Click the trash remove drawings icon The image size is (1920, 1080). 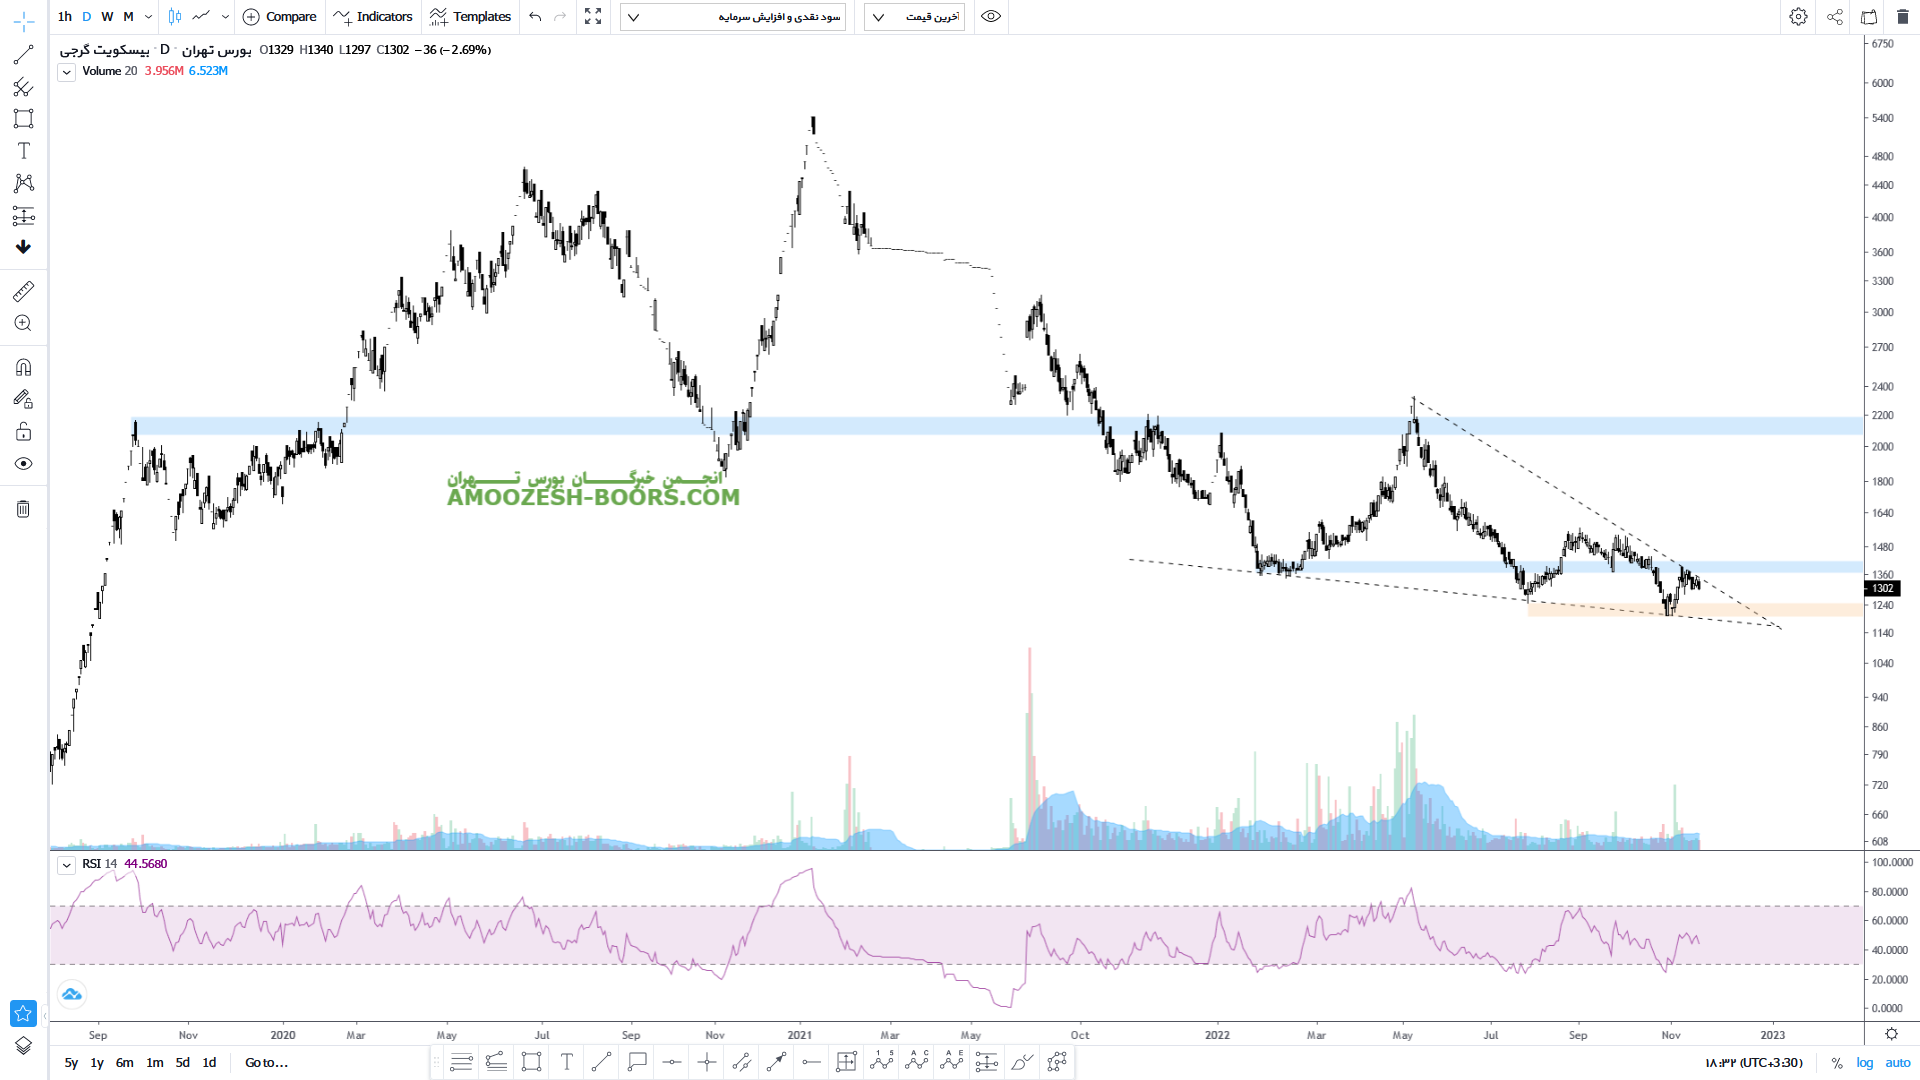[23, 509]
